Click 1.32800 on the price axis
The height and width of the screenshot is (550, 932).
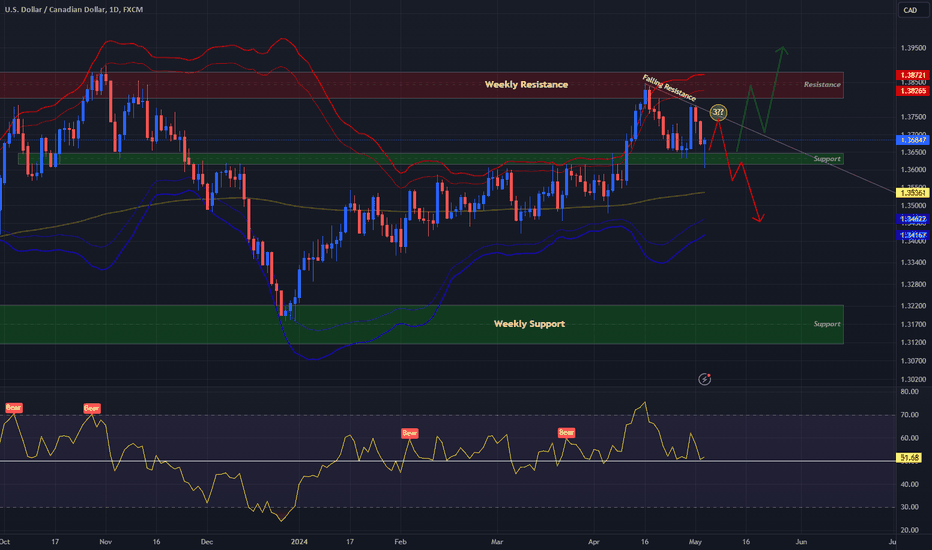[x=913, y=284]
